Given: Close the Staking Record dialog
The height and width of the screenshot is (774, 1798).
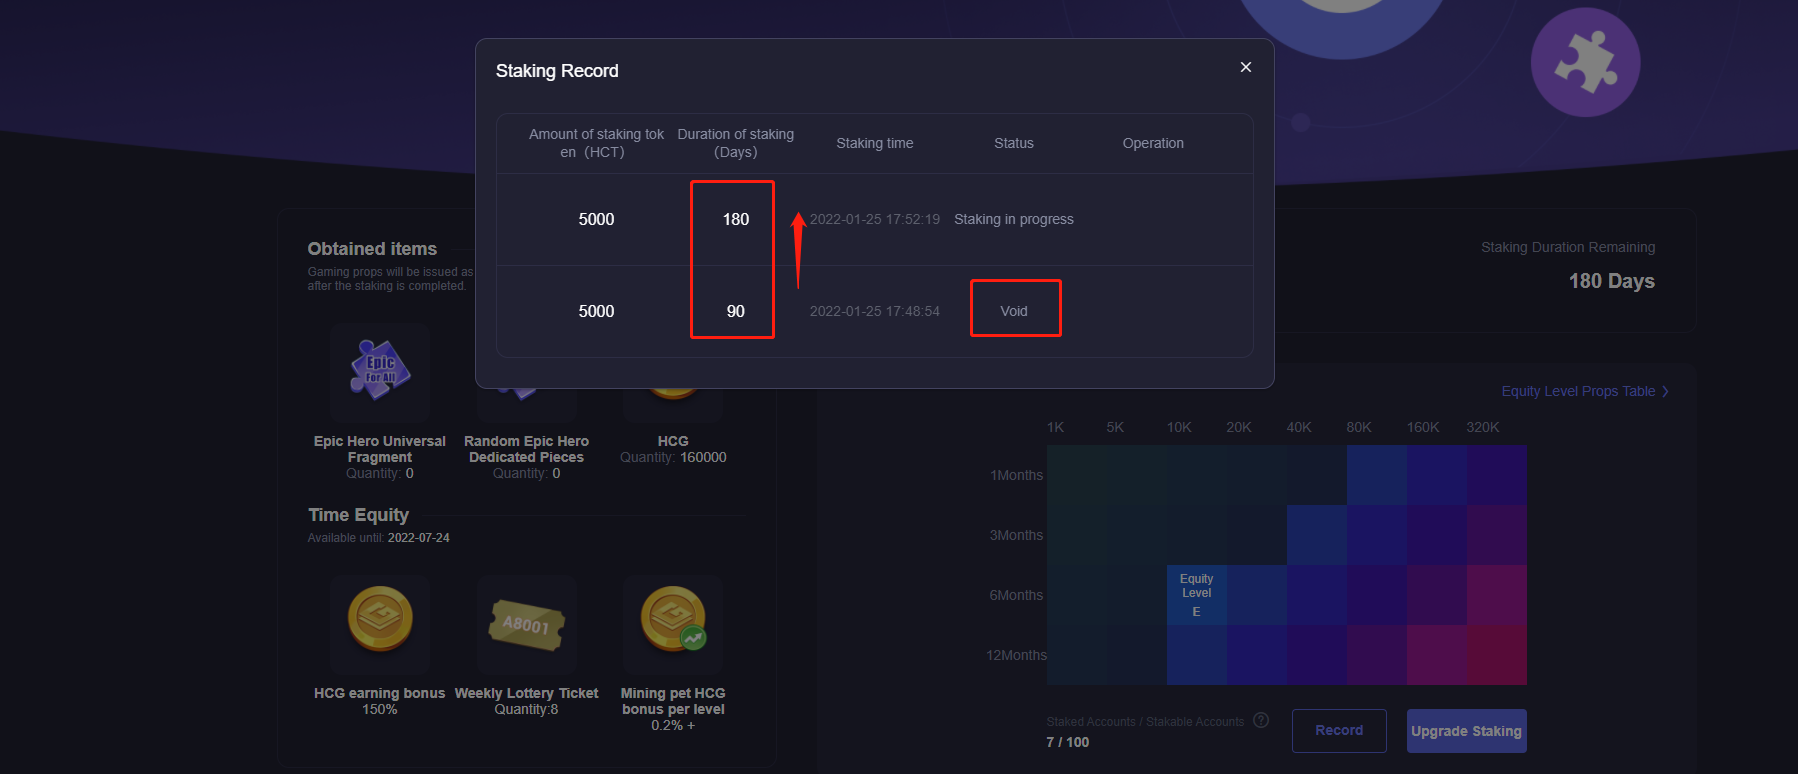Looking at the screenshot, I should point(1245,67).
